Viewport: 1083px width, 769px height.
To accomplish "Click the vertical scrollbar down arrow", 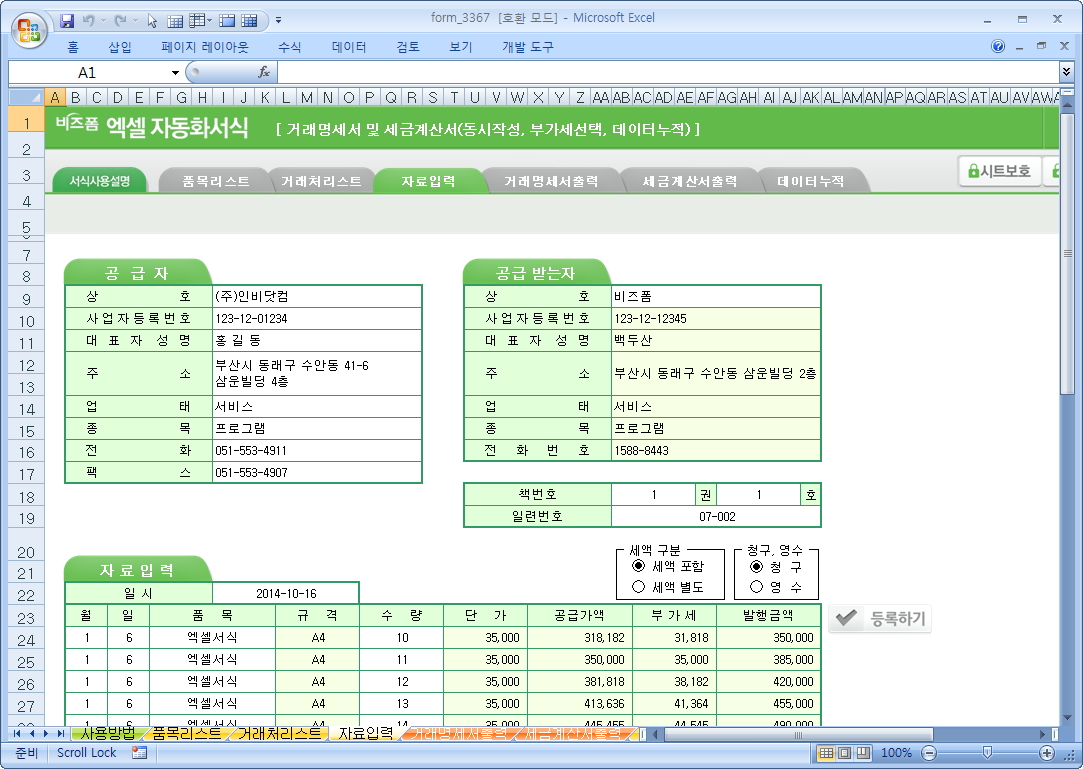I will pyautogui.click(x=1067, y=719).
